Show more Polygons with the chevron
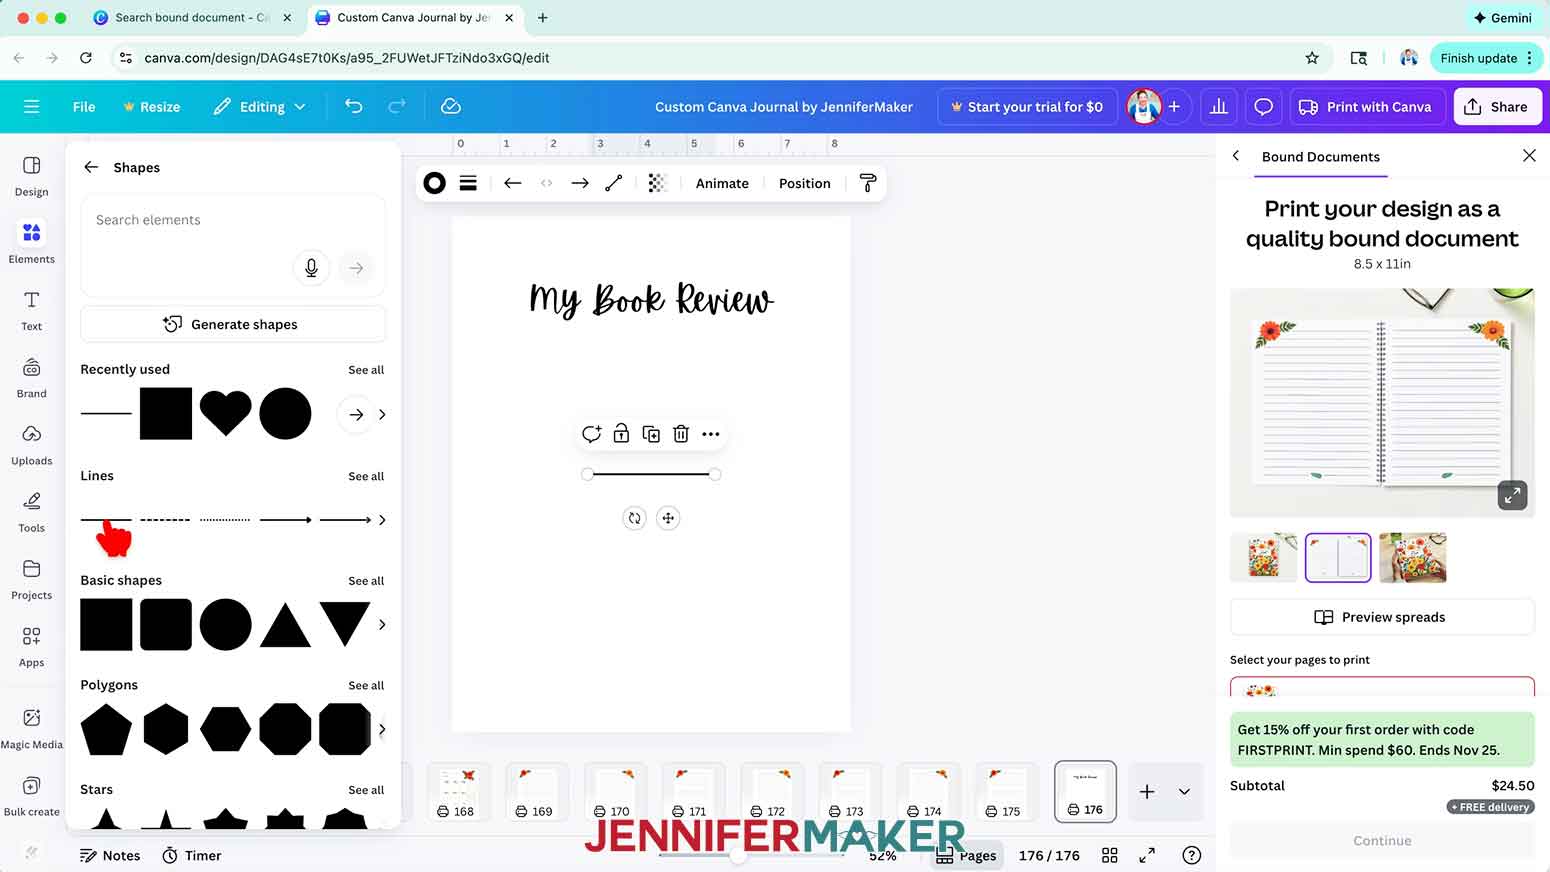The height and width of the screenshot is (872, 1550). tap(382, 729)
